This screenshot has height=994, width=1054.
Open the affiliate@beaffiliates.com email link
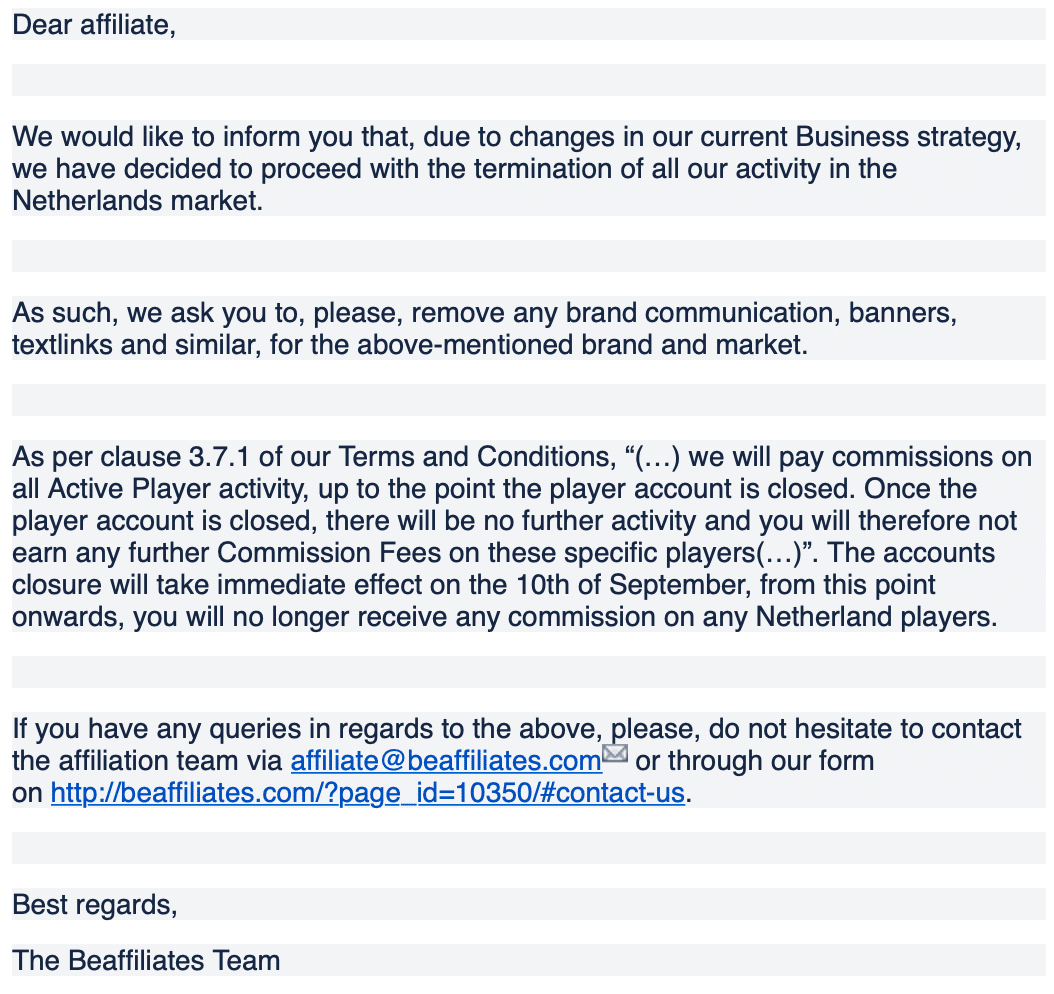coord(446,761)
